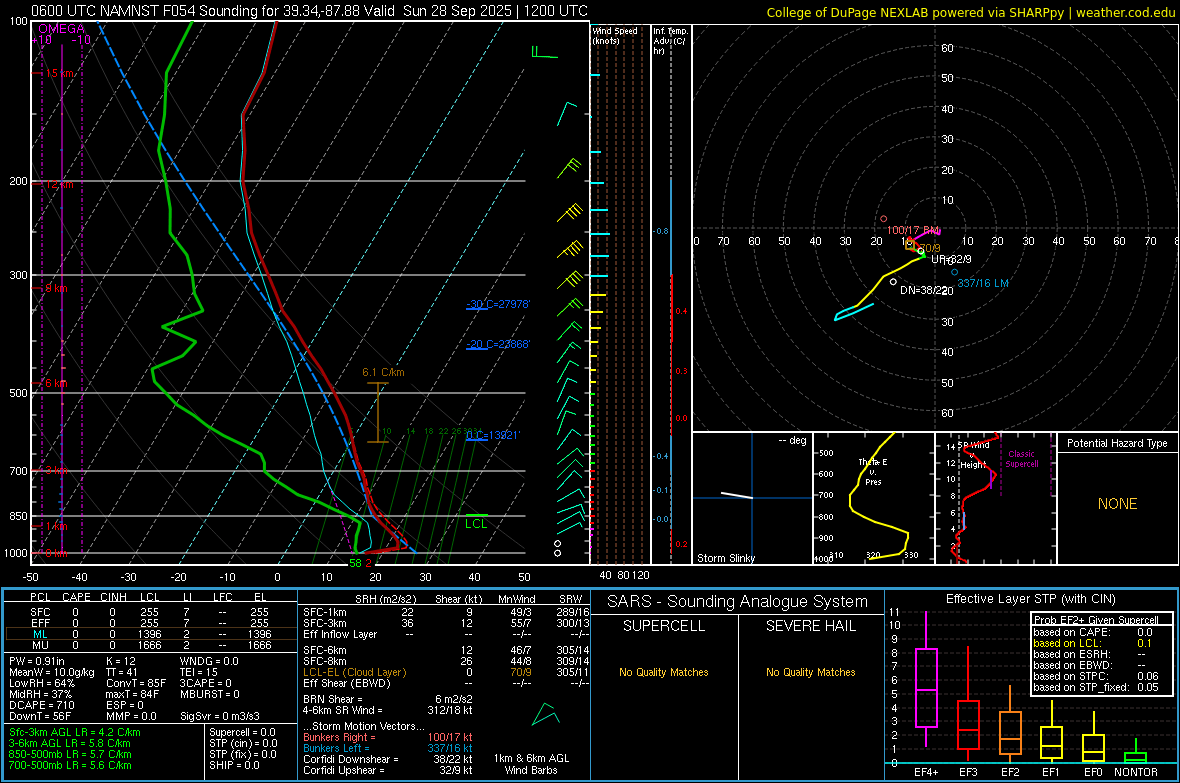Click the Theta-E v. Pres inset label
This screenshot has width=1180, height=783.
873,471
